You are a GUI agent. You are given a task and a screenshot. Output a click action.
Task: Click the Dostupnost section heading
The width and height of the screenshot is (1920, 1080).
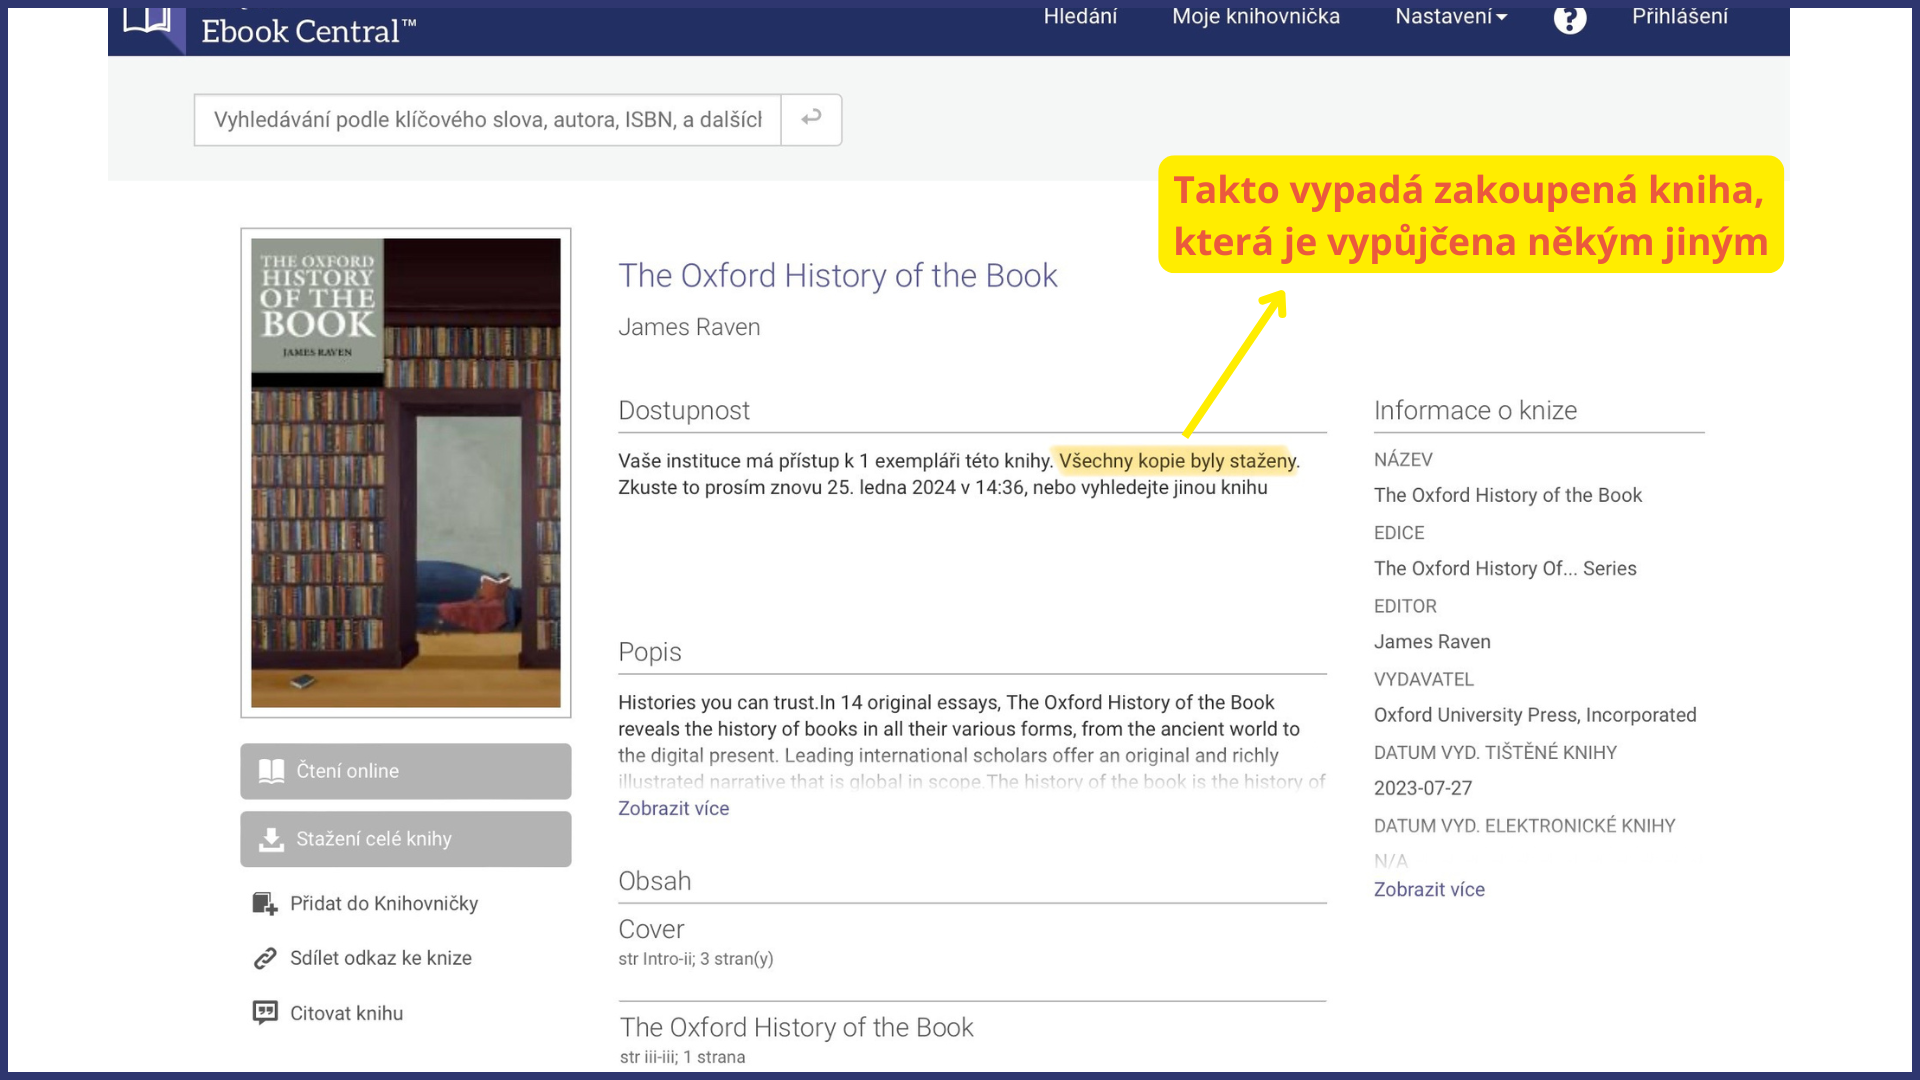pyautogui.click(x=684, y=410)
